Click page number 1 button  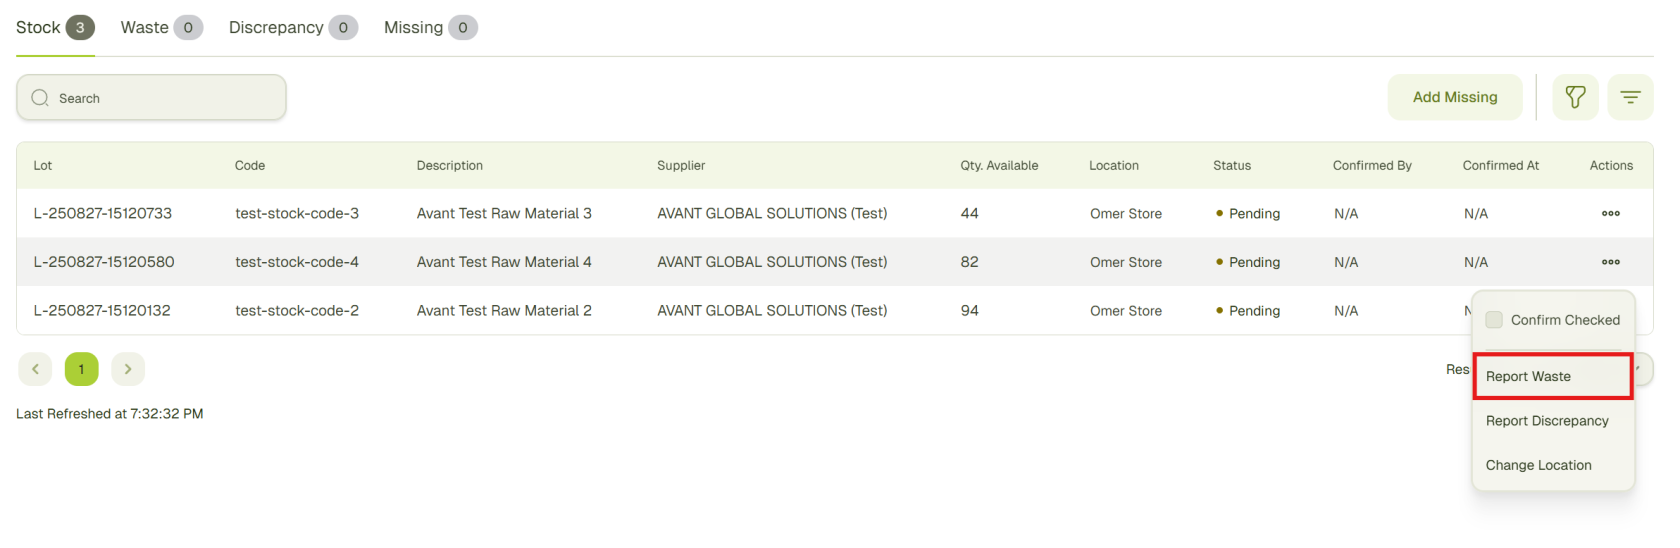(x=82, y=369)
